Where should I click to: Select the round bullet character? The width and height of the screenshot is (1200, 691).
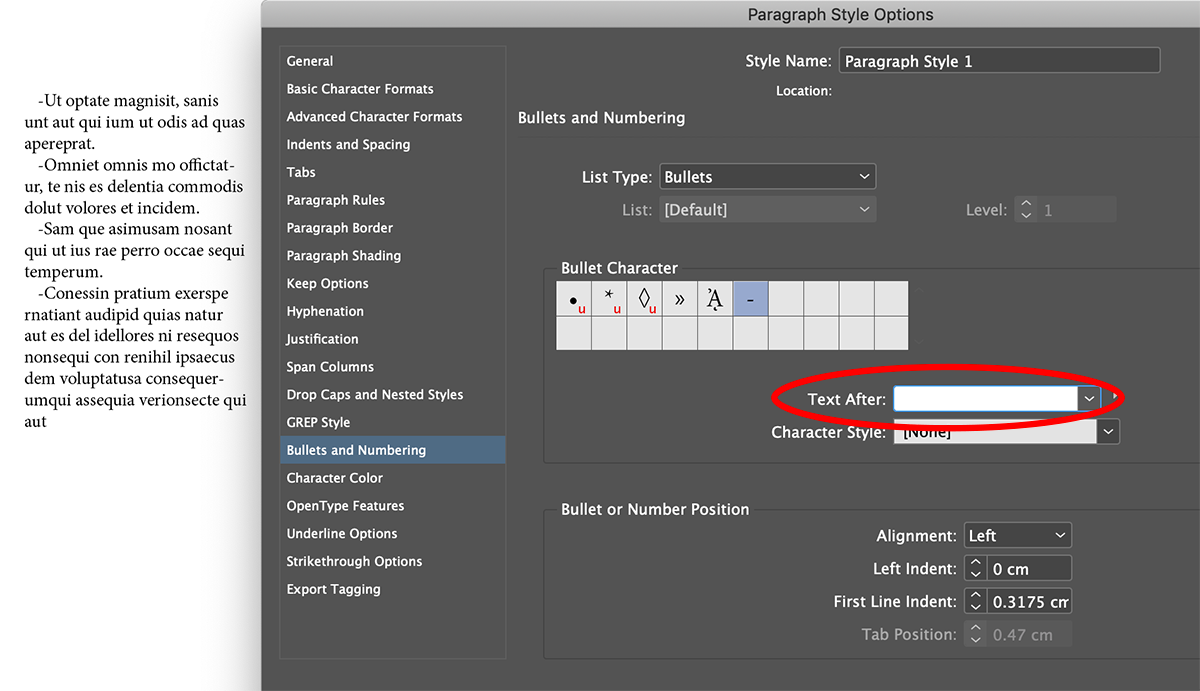click(x=574, y=297)
